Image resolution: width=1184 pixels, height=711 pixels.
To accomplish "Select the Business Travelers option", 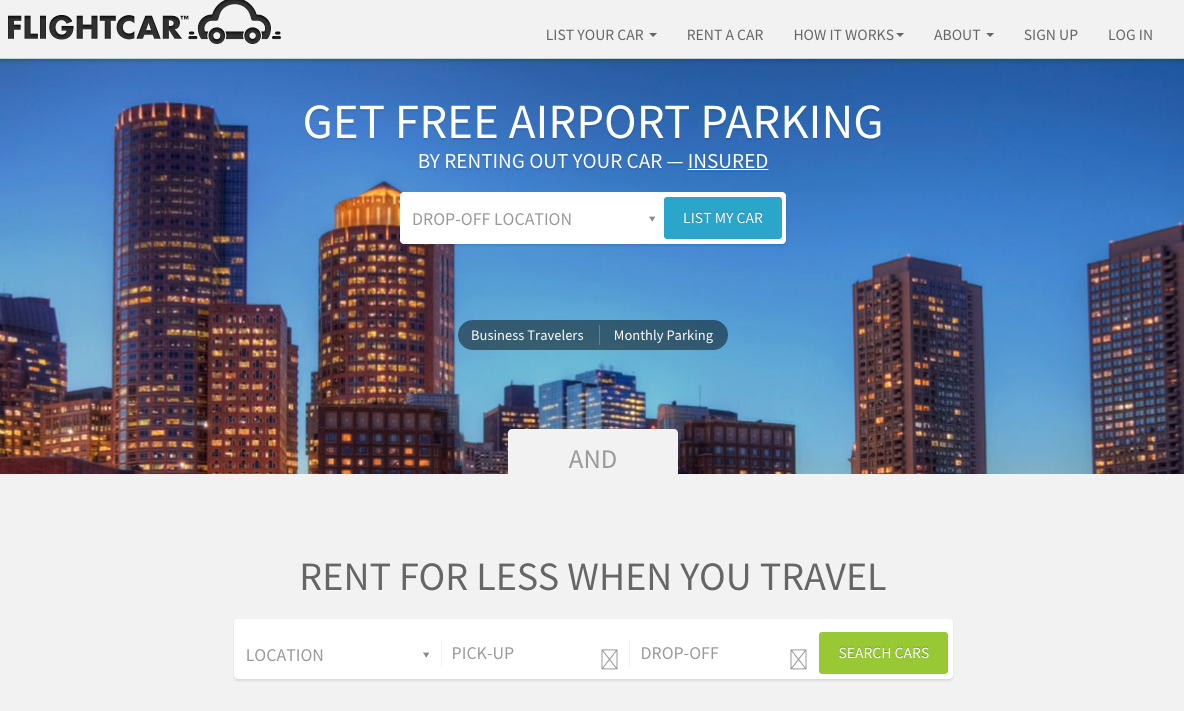I will [527, 335].
